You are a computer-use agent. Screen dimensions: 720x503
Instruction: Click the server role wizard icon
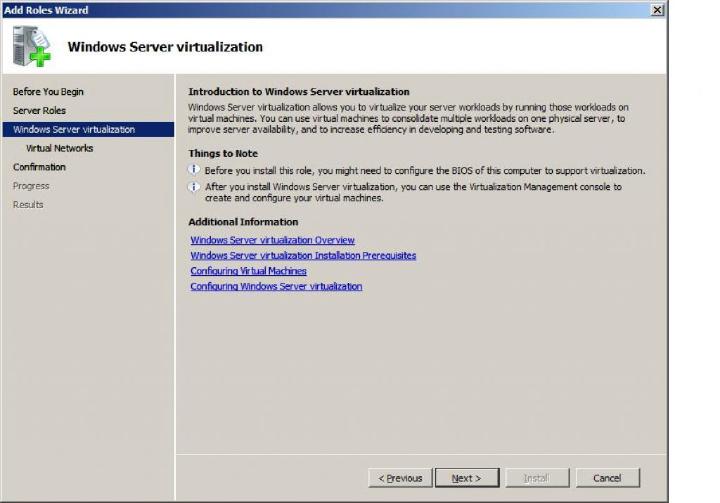click(x=32, y=46)
